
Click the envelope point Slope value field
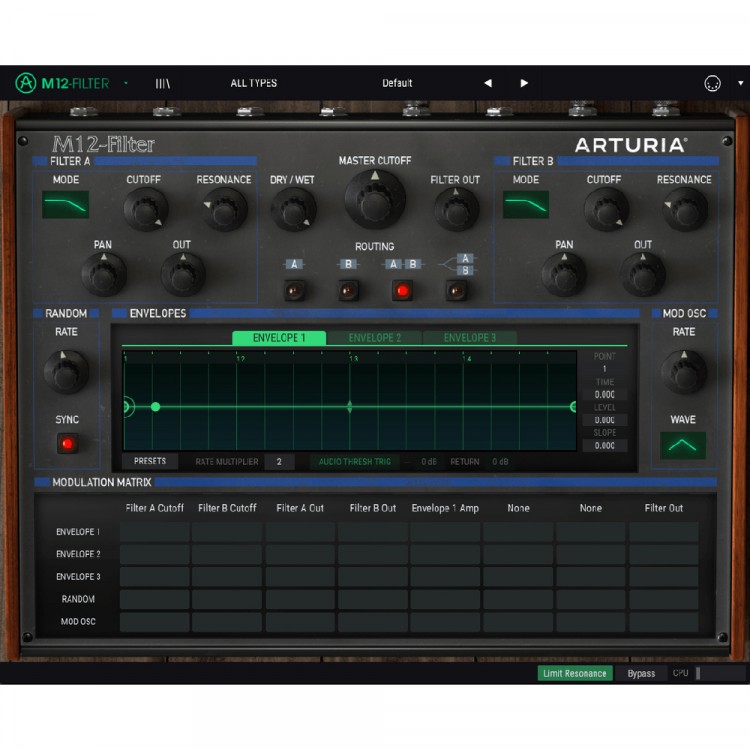pos(605,445)
